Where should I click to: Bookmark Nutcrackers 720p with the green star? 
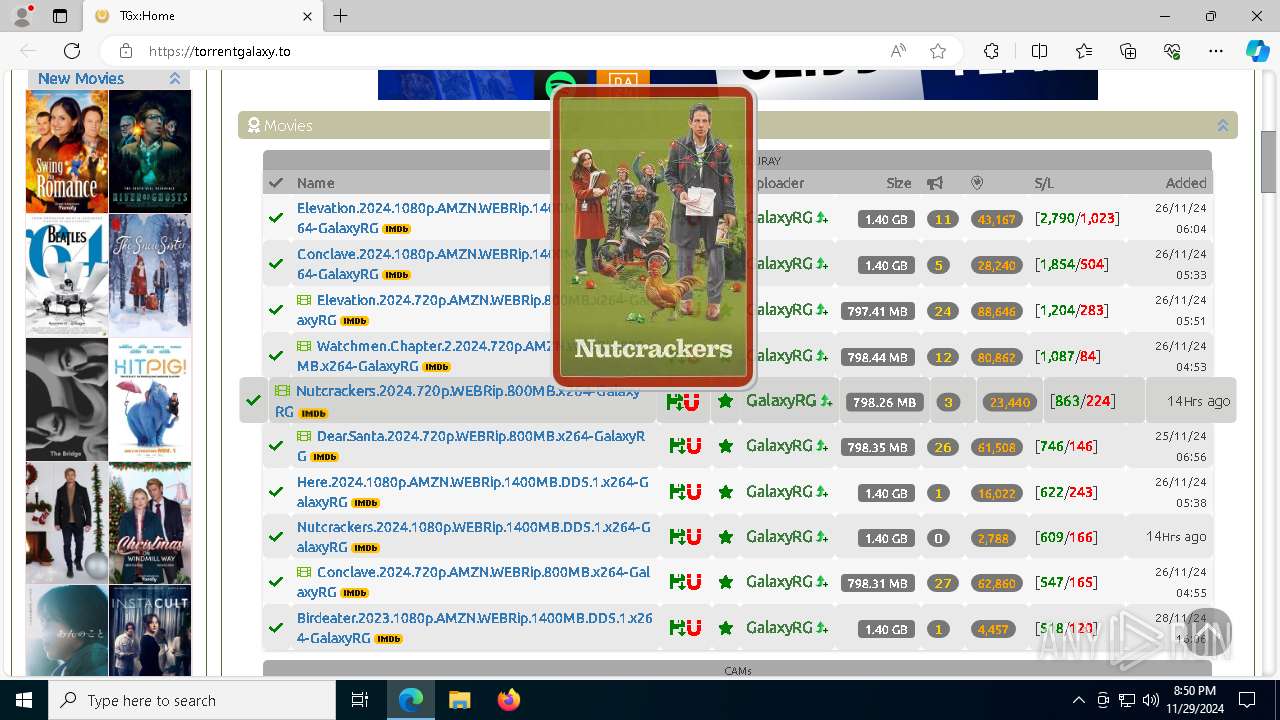[725, 401]
